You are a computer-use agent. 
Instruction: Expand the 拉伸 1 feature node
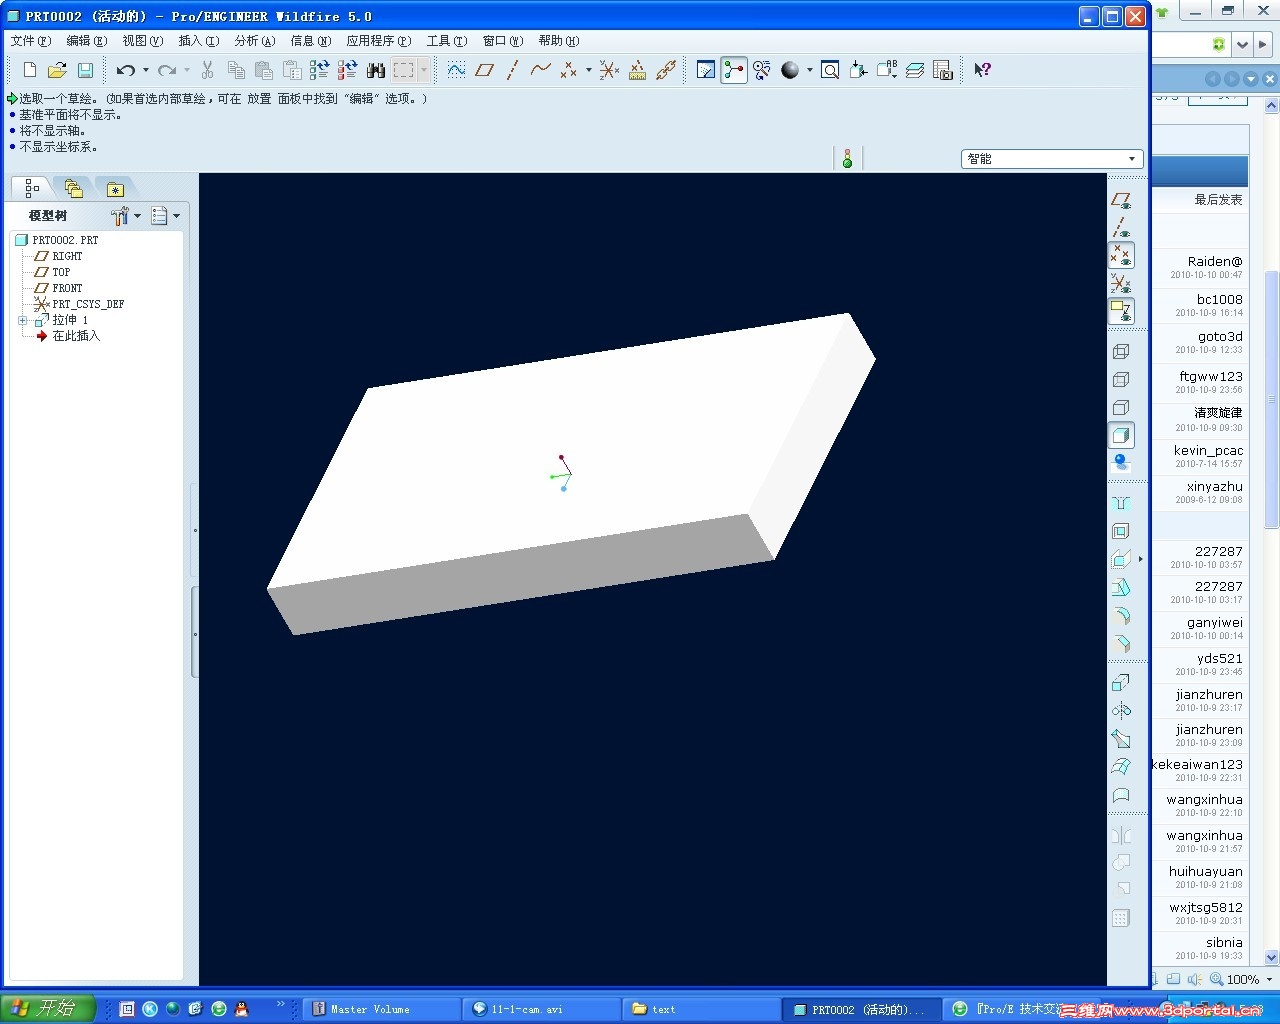[x=22, y=321]
